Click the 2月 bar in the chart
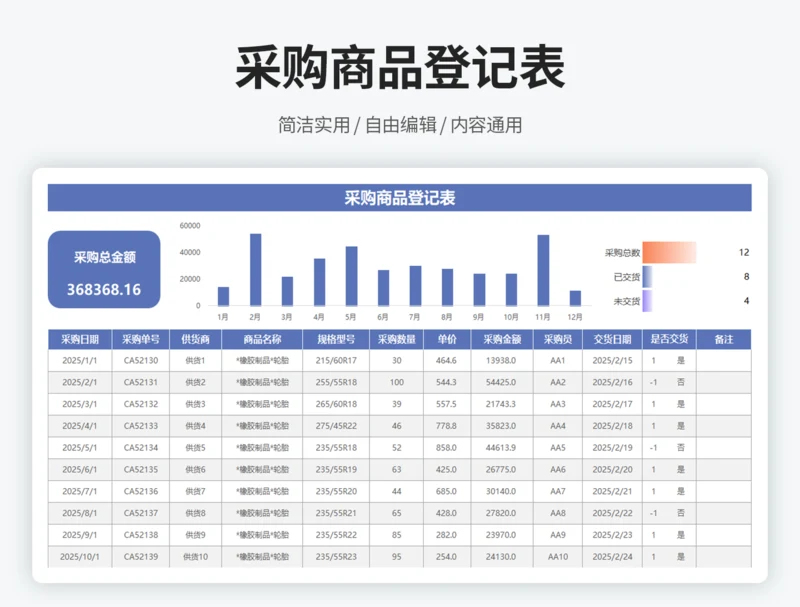Screen dimensions: 800x607 tap(256, 270)
